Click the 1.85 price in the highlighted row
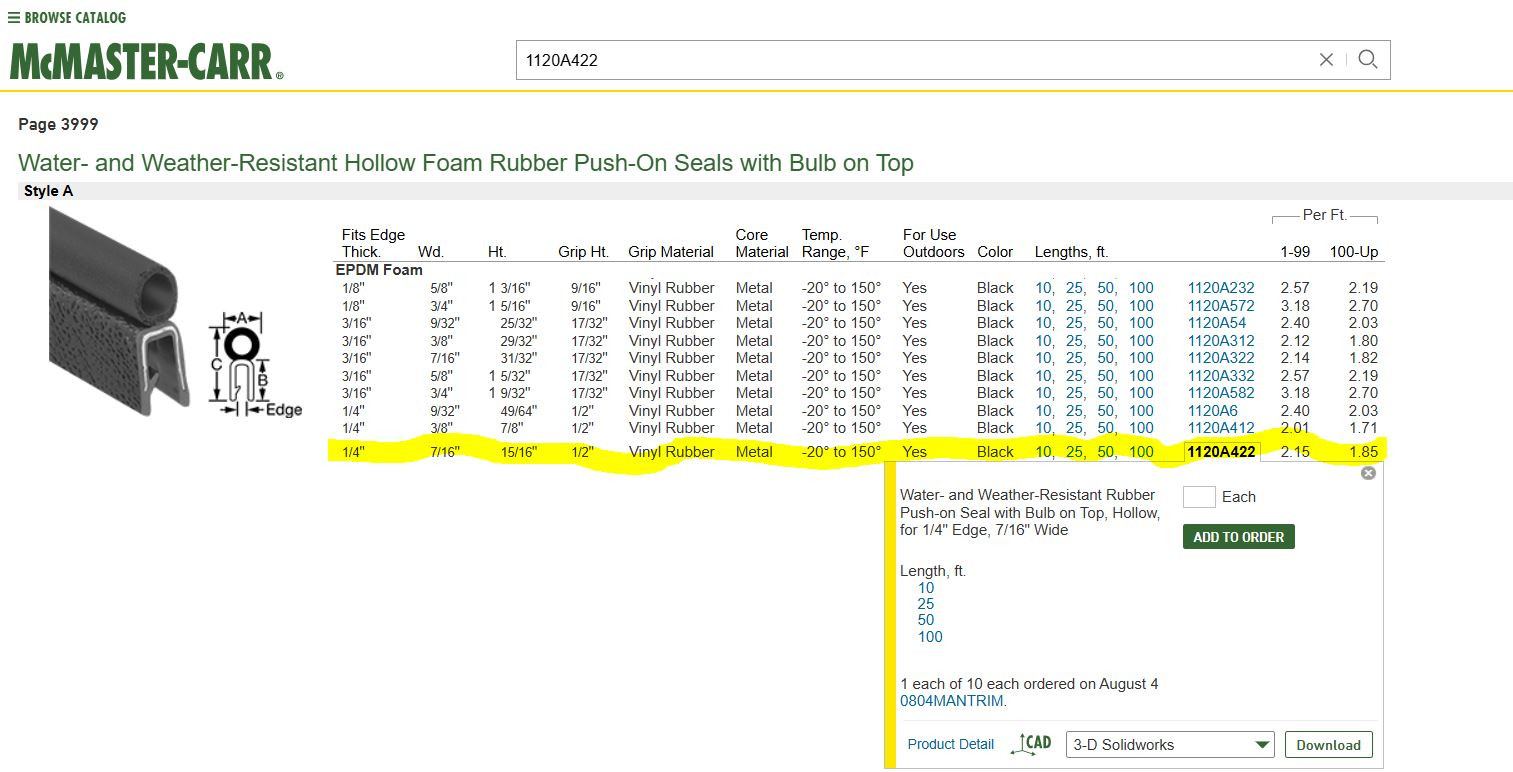Image resolution: width=1513 pixels, height=772 pixels. pos(1362,452)
